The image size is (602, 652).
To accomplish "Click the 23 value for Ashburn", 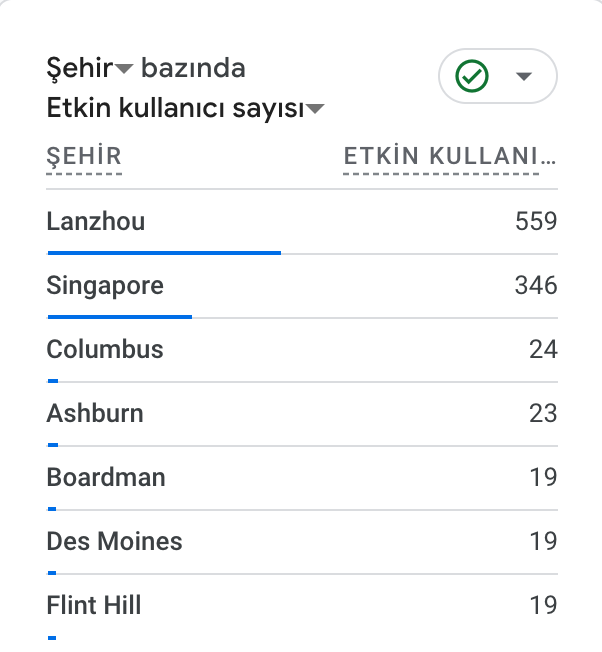I will point(543,413).
